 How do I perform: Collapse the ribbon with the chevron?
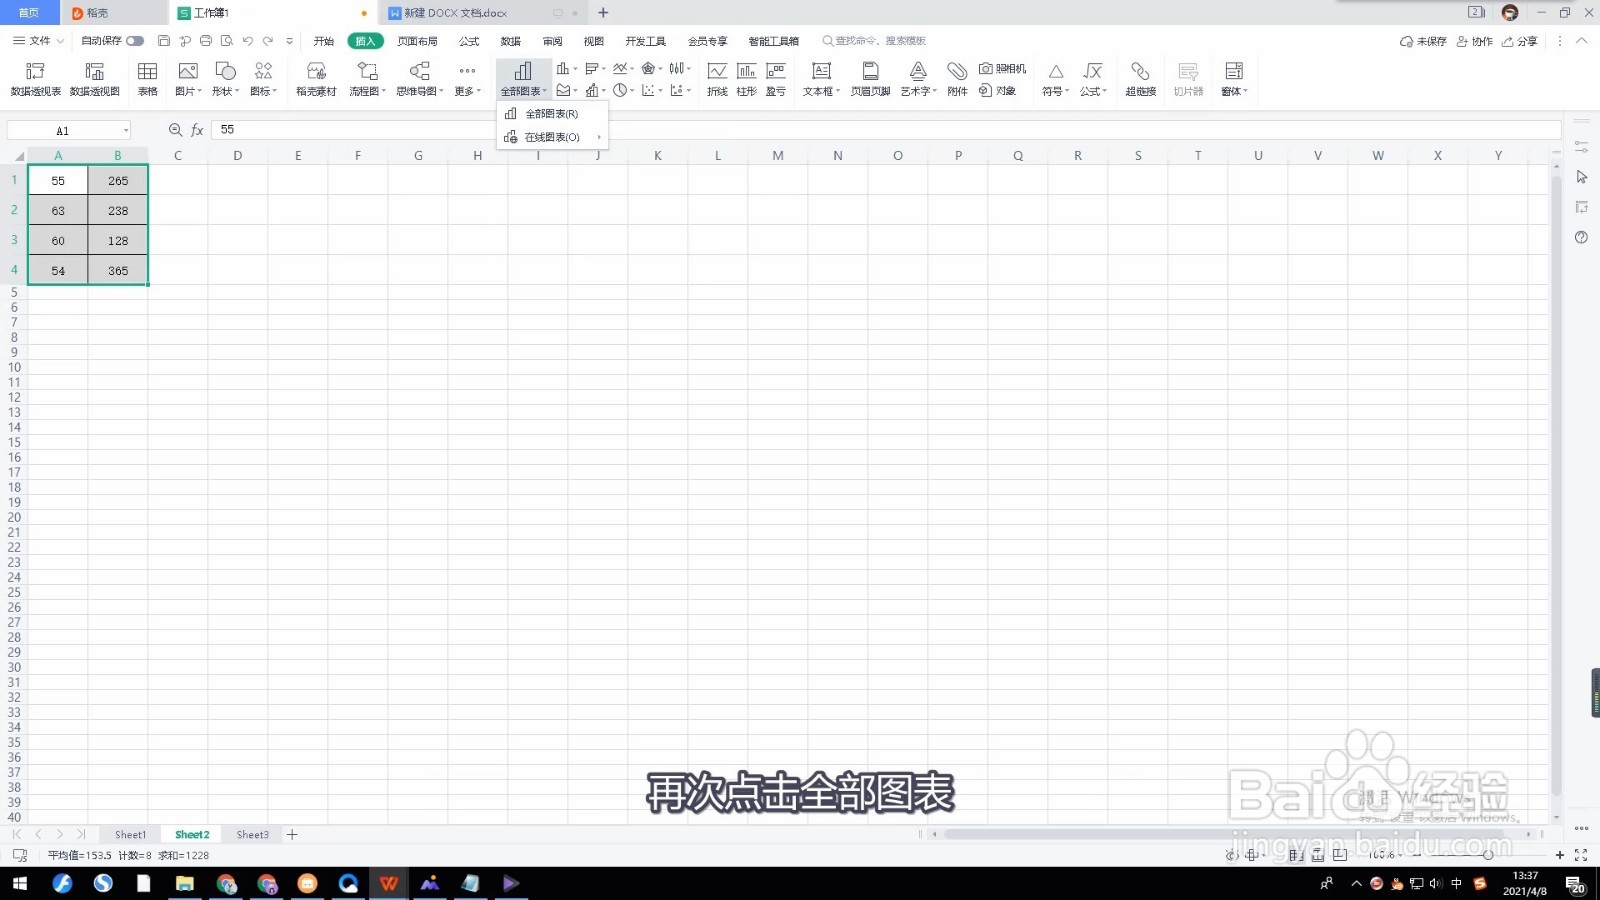click(x=1581, y=41)
